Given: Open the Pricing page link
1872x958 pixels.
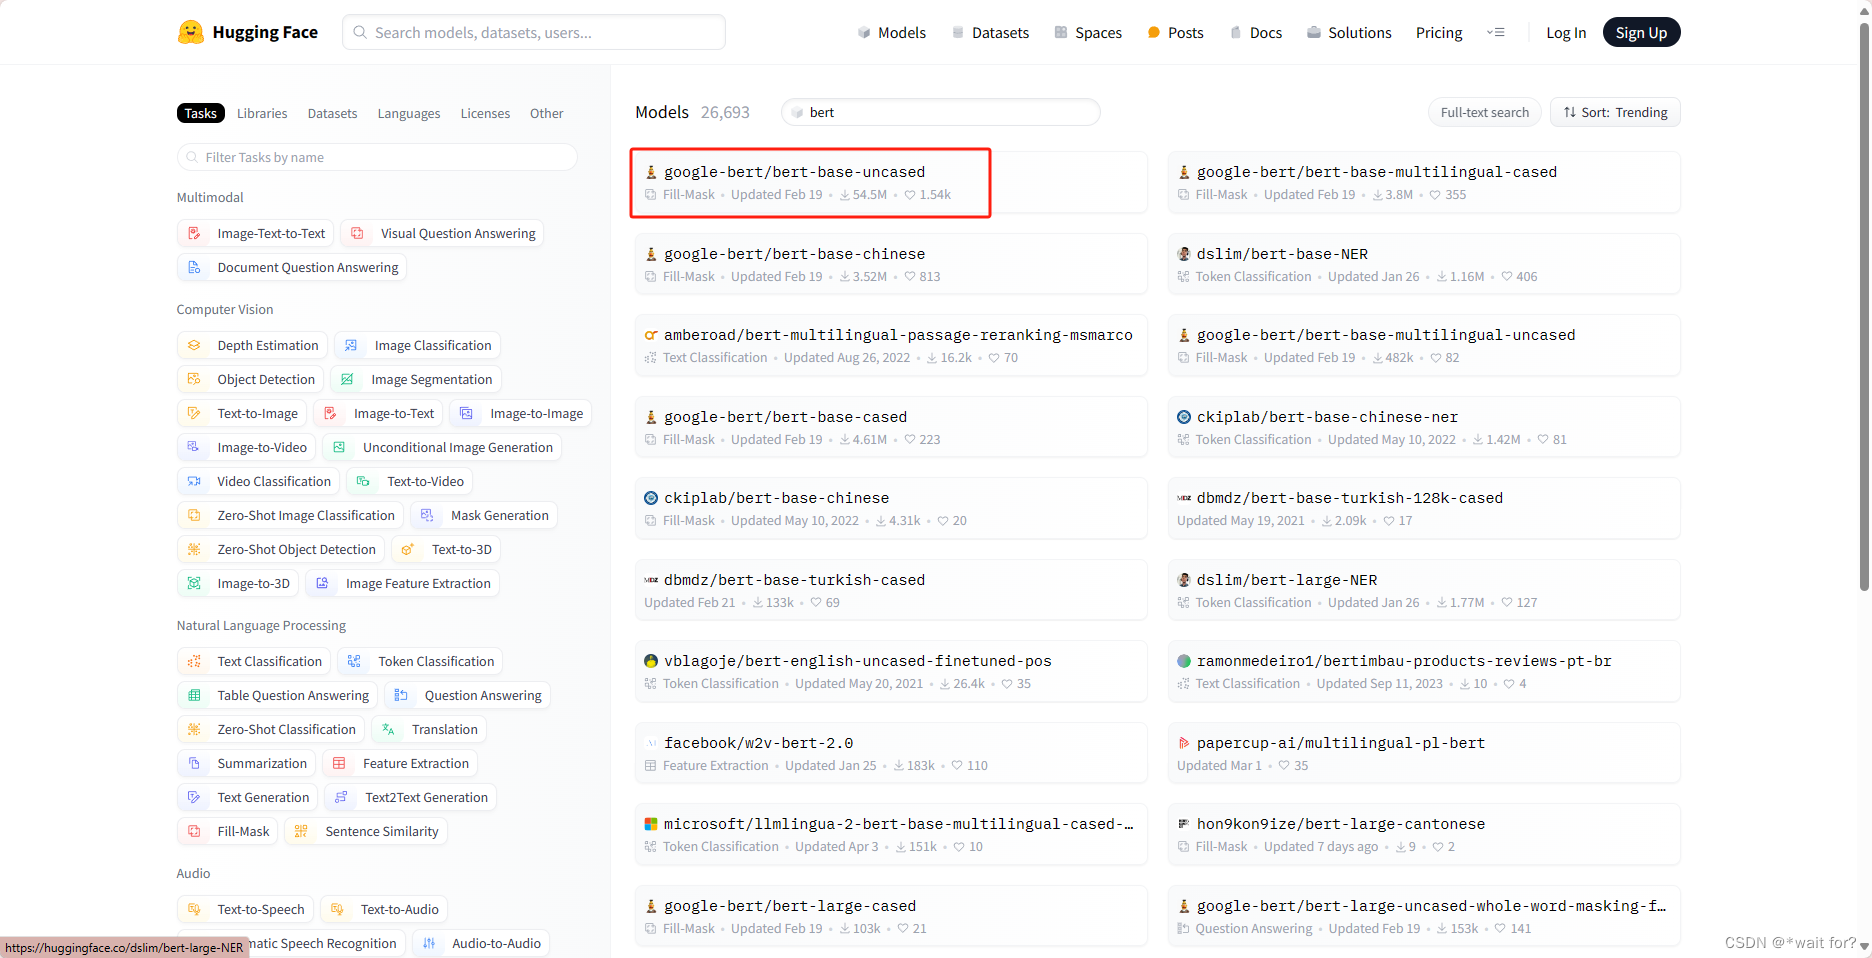Looking at the screenshot, I should (1439, 33).
